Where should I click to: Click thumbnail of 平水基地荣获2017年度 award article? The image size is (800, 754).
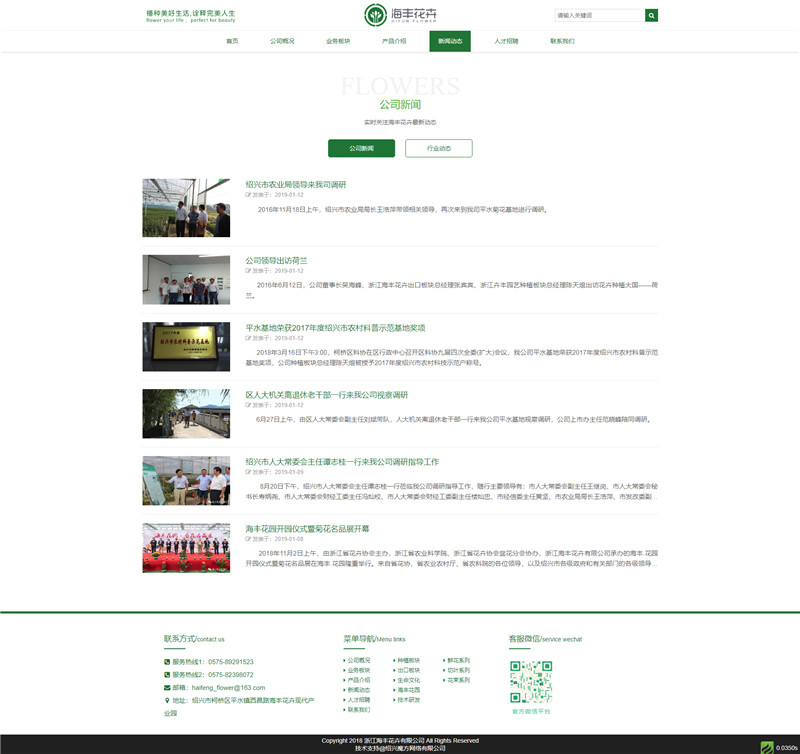click(x=186, y=346)
